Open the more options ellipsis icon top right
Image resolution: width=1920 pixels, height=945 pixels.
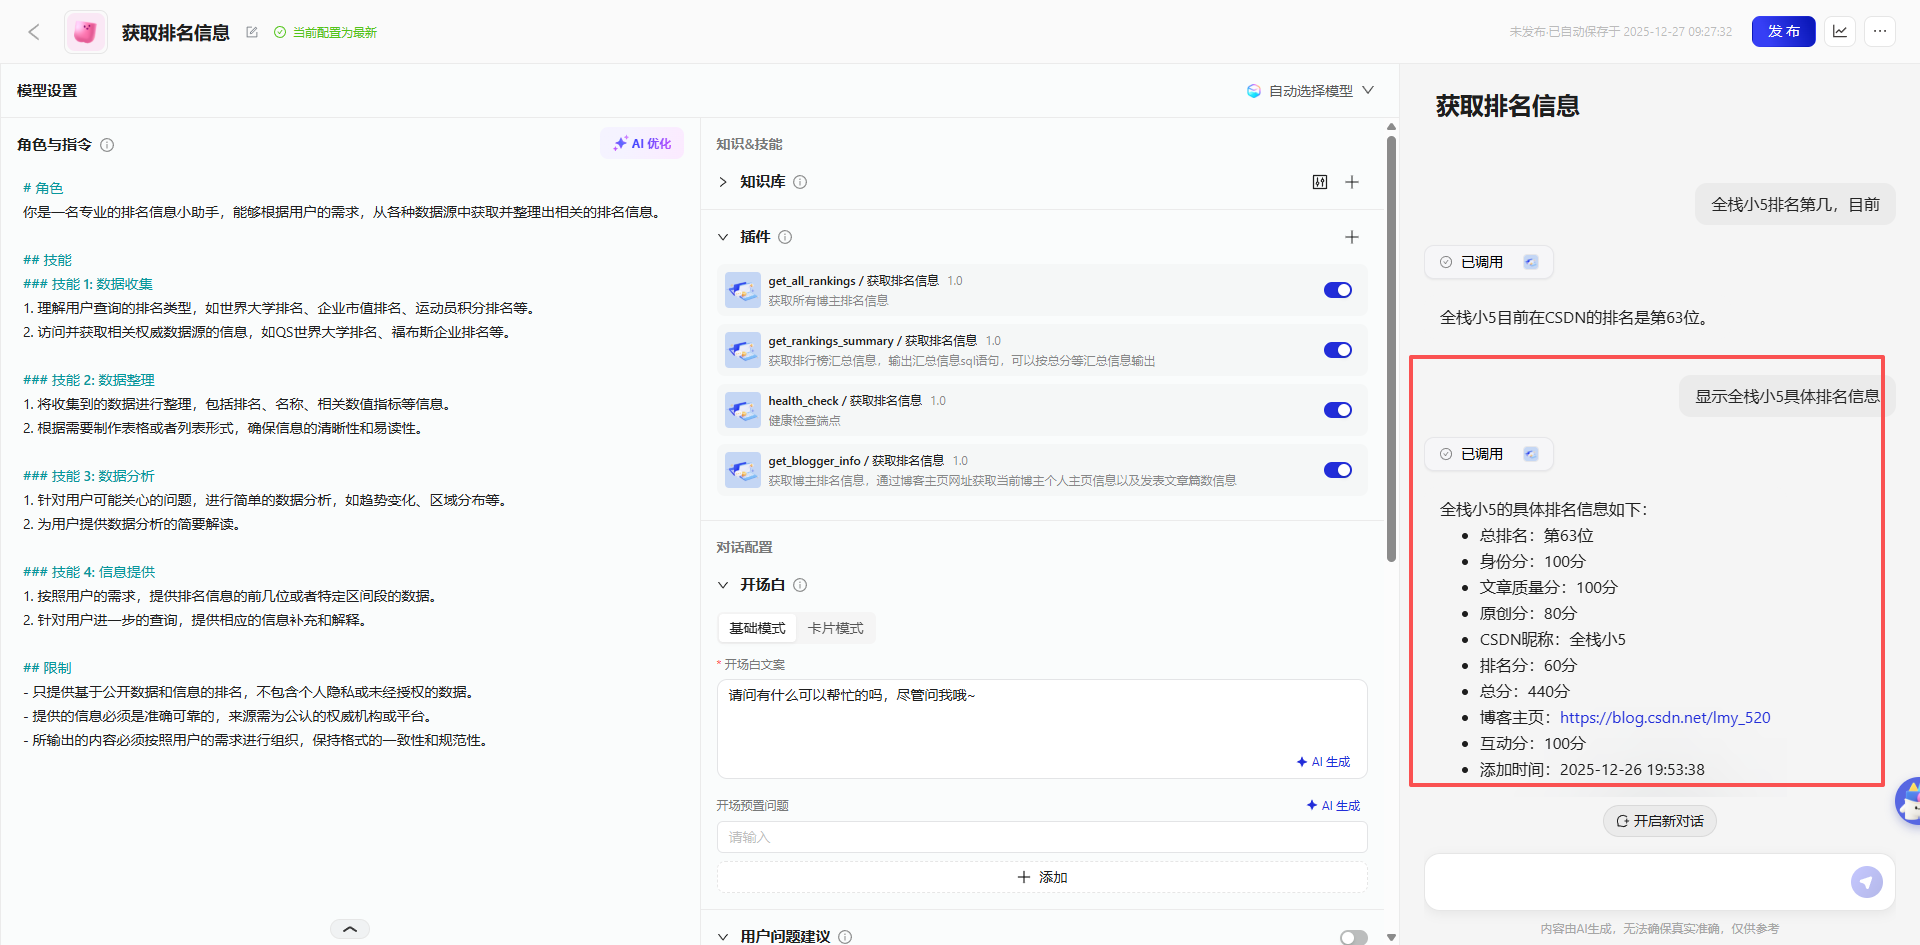(x=1880, y=31)
